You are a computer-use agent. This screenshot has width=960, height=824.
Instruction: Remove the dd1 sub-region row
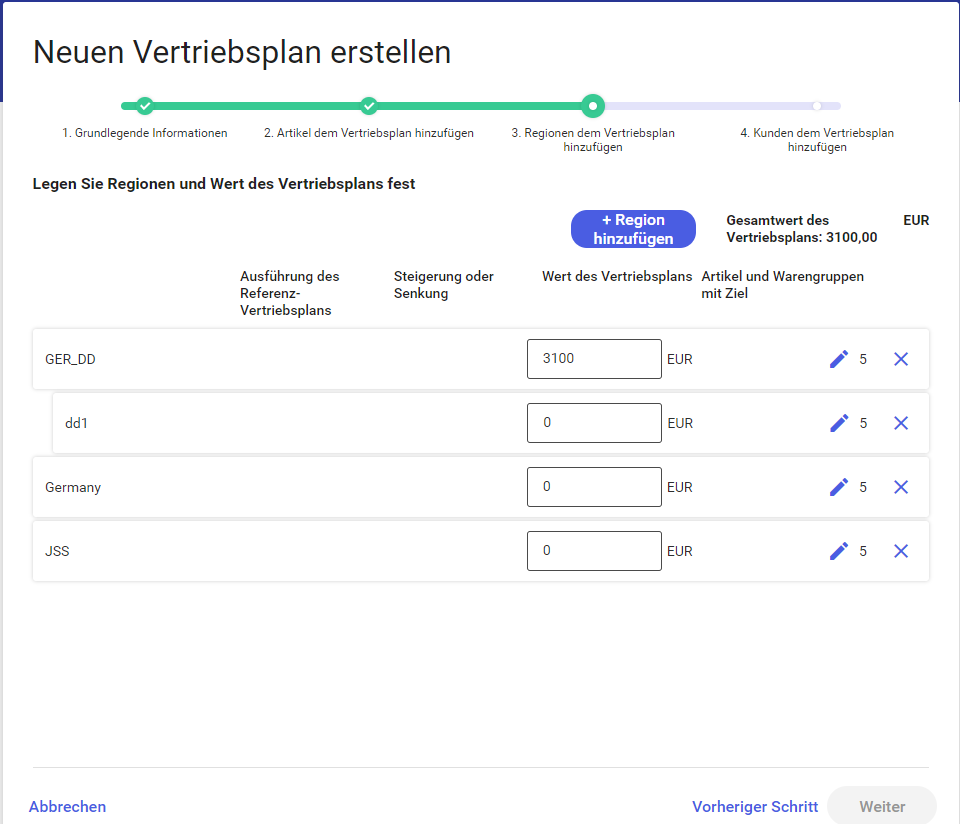coord(901,423)
